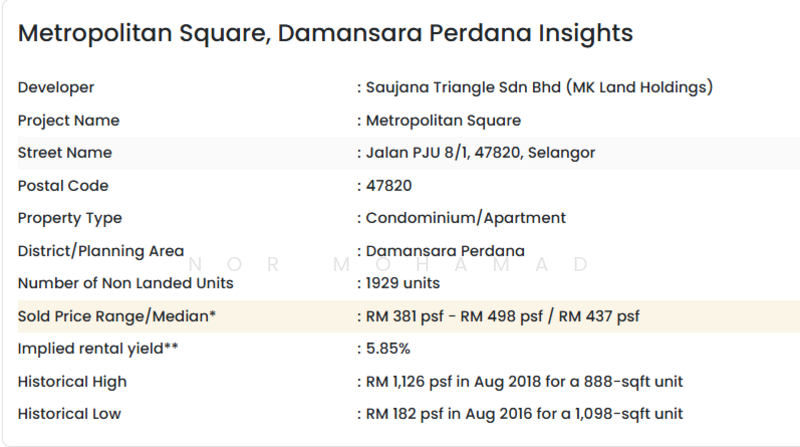Image resolution: width=800 pixels, height=447 pixels.
Task: Click the Street Name label
Action: (65, 153)
